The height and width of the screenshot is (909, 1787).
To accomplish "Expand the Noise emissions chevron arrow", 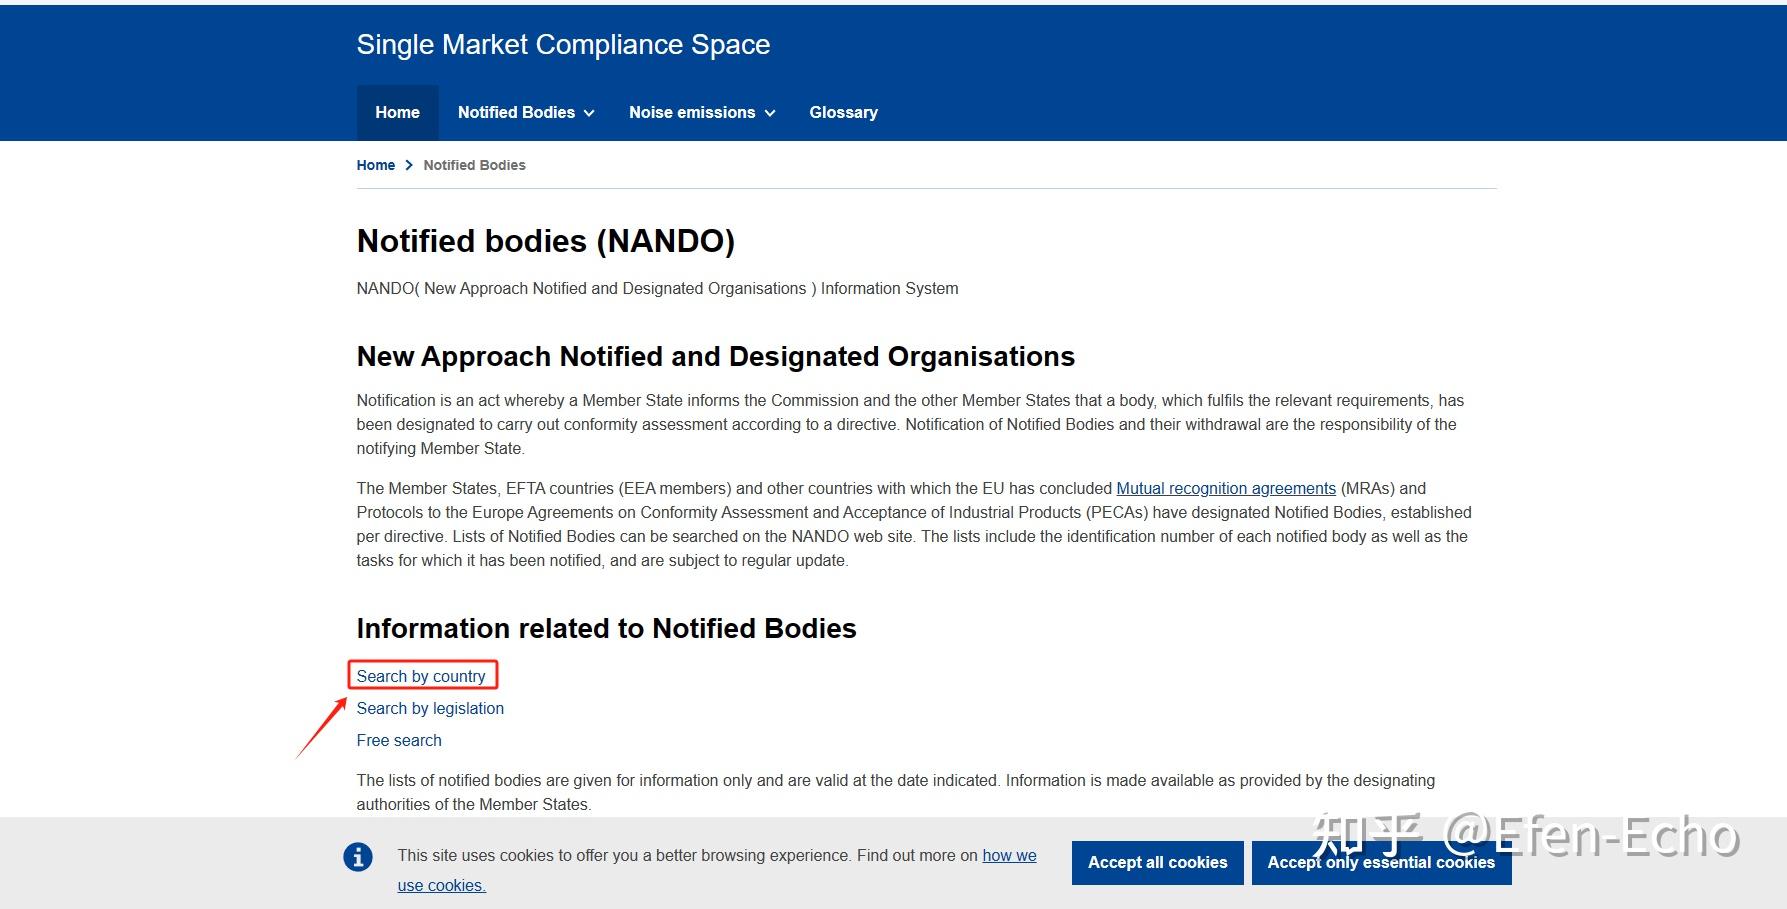I will 770,113.
